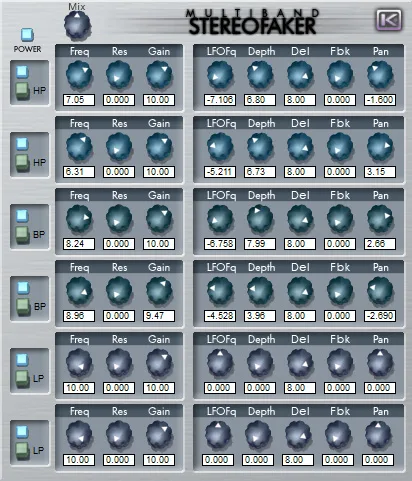This screenshot has width=412, height=481.
Task: Click the LFOFq knob above value -7.106
Action: [x=220, y=75]
